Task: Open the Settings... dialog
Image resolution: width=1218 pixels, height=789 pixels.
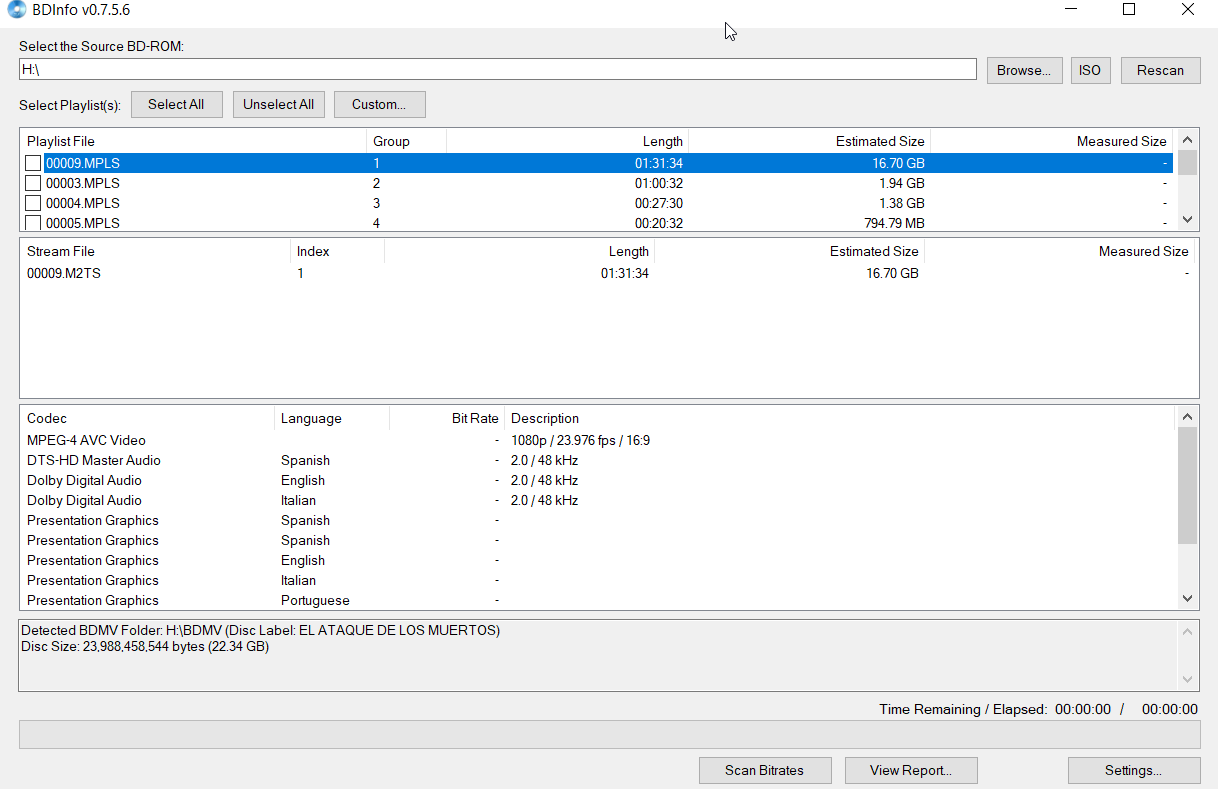Action: pyautogui.click(x=1134, y=770)
